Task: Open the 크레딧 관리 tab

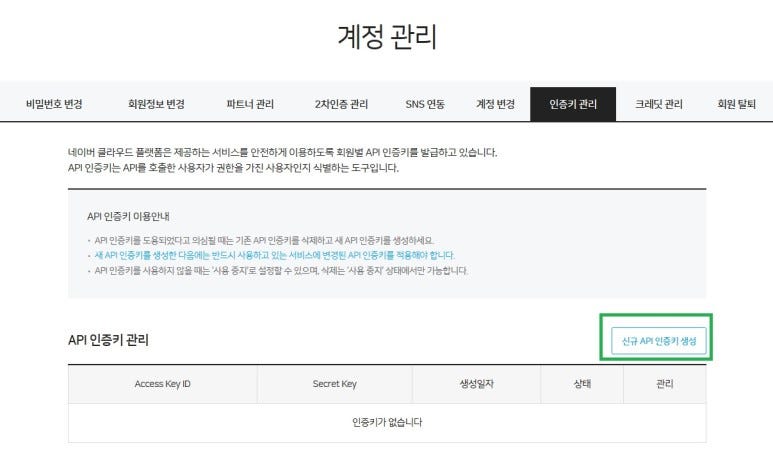Action: click(659, 104)
